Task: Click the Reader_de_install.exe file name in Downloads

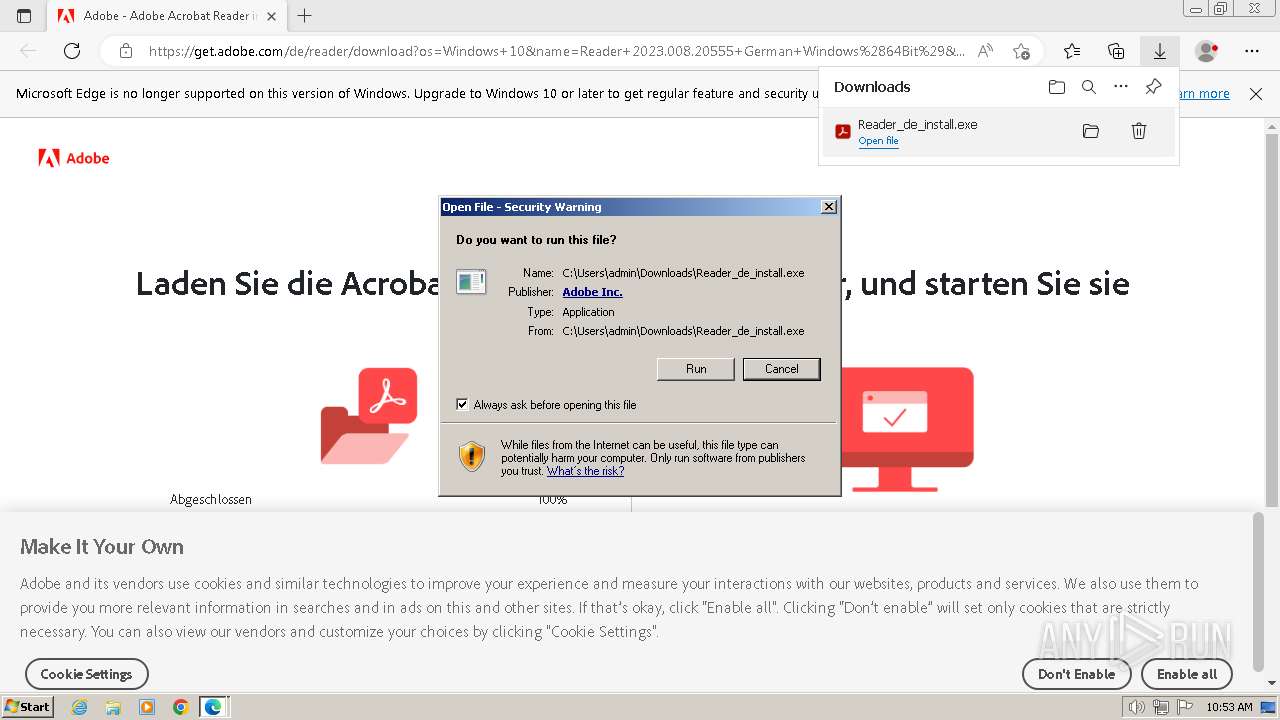Action: point(917,125)
